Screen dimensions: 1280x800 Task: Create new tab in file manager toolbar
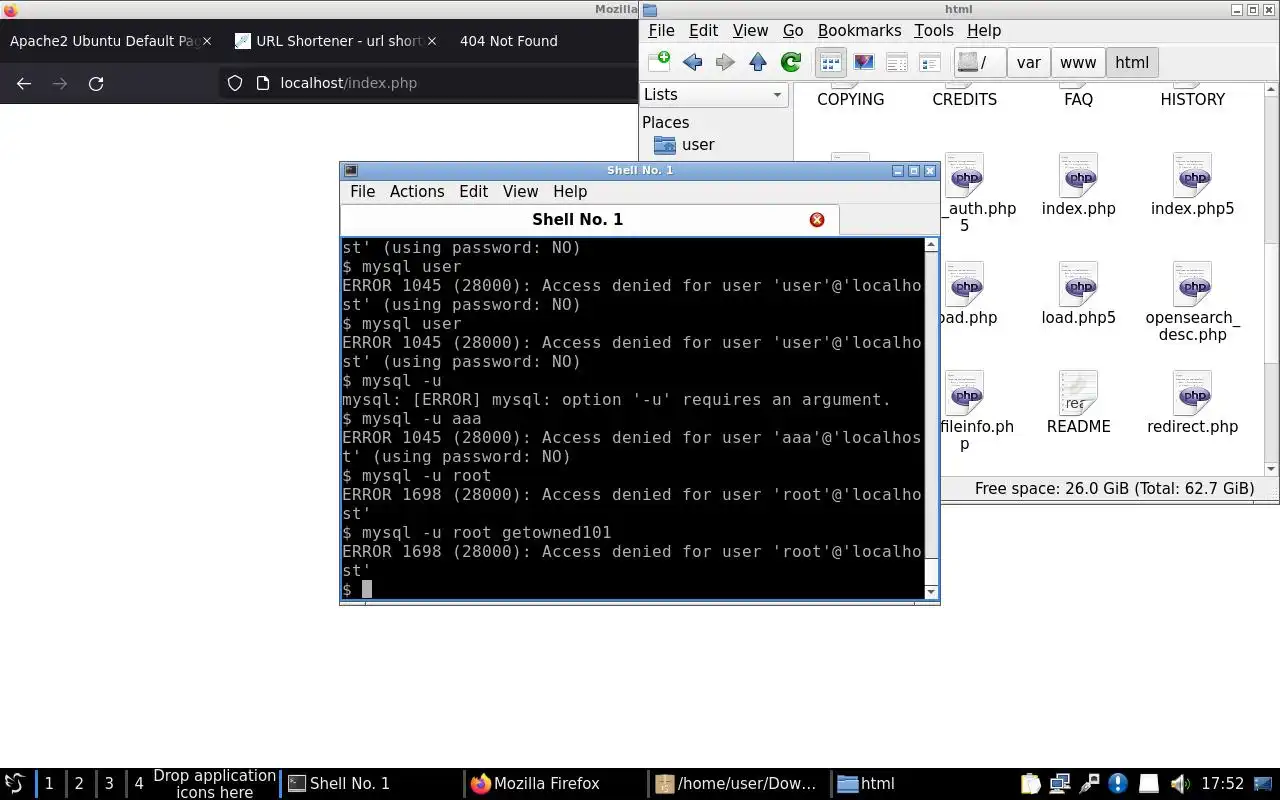point(659,62)
